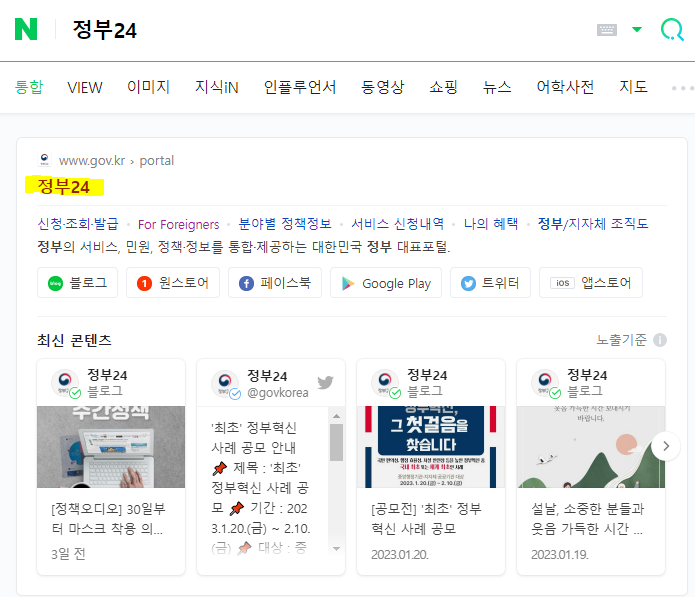
Task: Click the 3일 전 timestamp
Action: pos(68,554)
